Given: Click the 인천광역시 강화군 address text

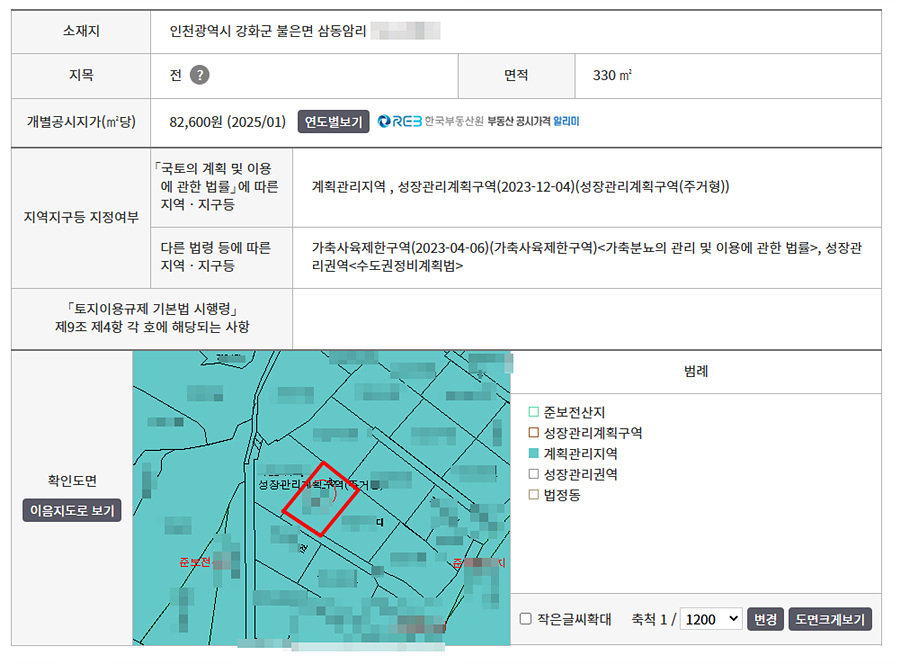Looking at the screenshot, I should (x=268, y=31).
